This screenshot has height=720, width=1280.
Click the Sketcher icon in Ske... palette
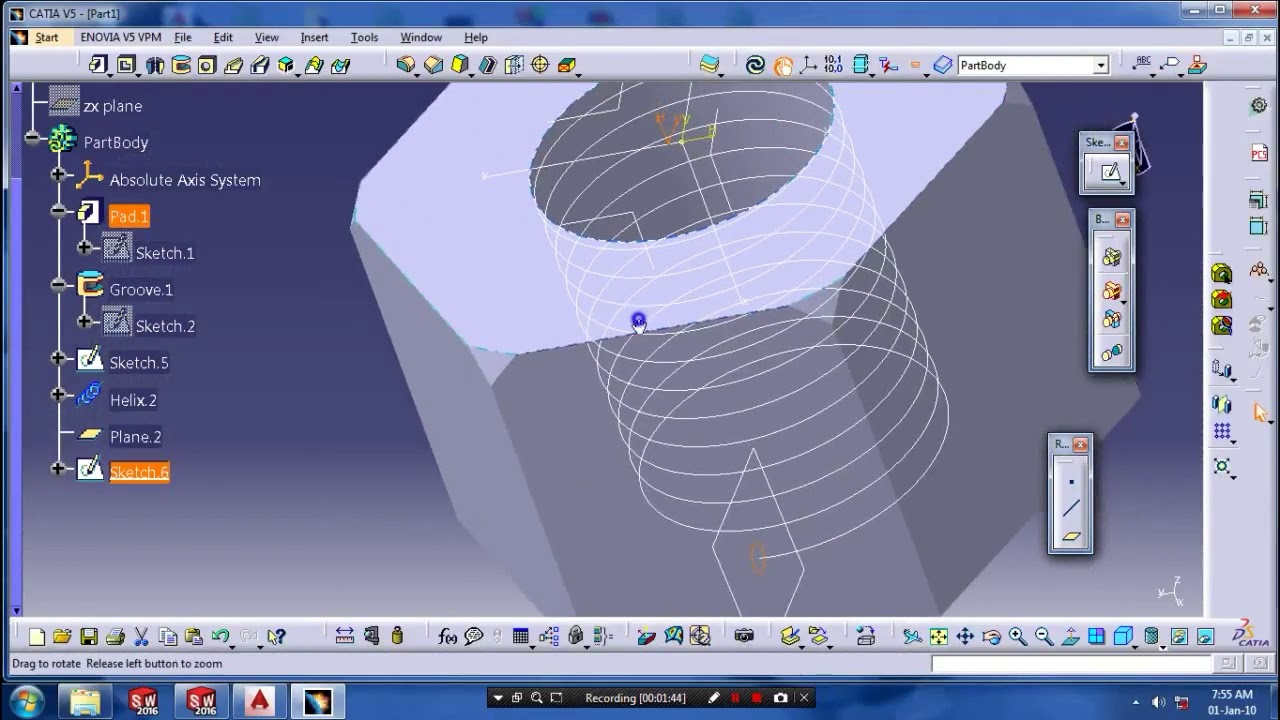click(1110, 172)
